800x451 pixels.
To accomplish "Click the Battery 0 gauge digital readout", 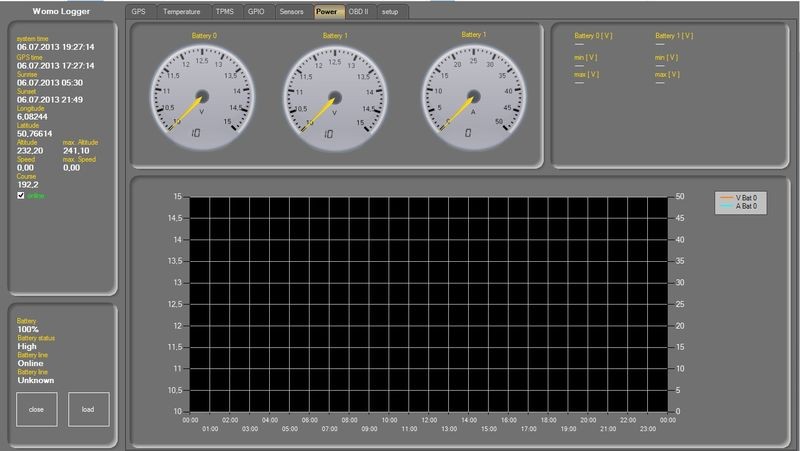I will (194, 132).
